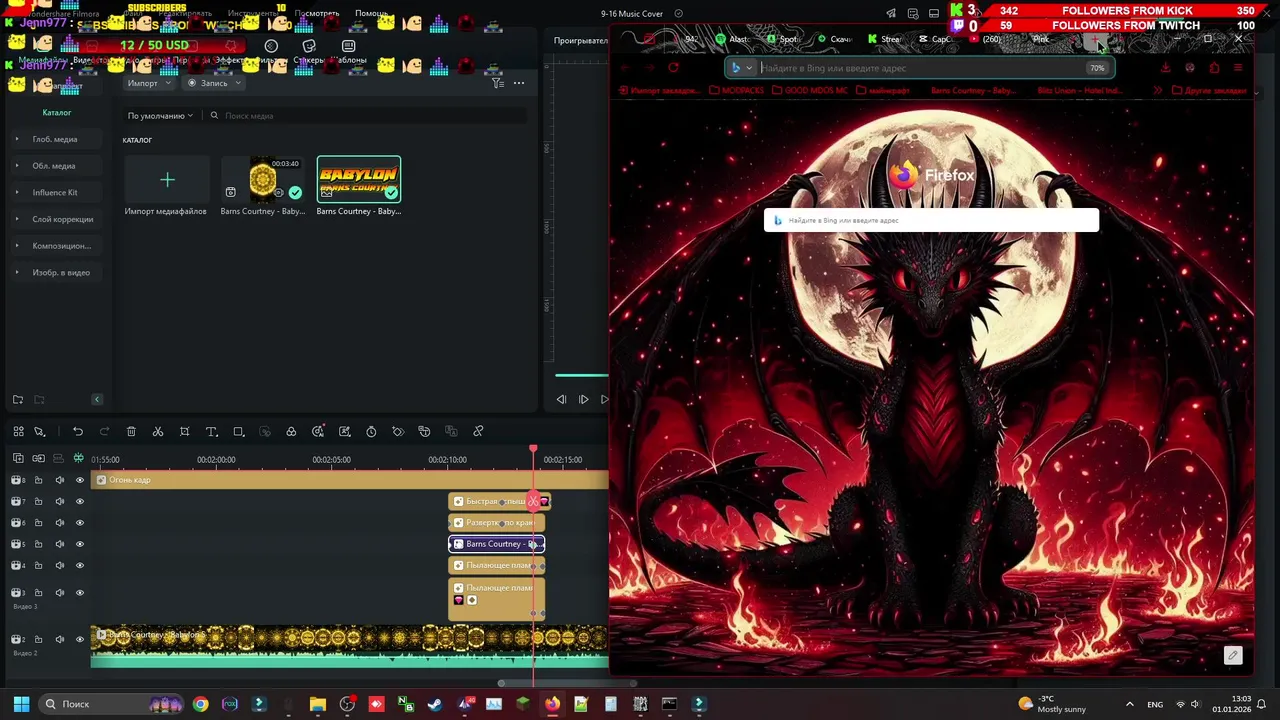Screen dimensions: 1280x720
Task: Click the red playhead marker on timeline ruler
Action: pos(533,450)
